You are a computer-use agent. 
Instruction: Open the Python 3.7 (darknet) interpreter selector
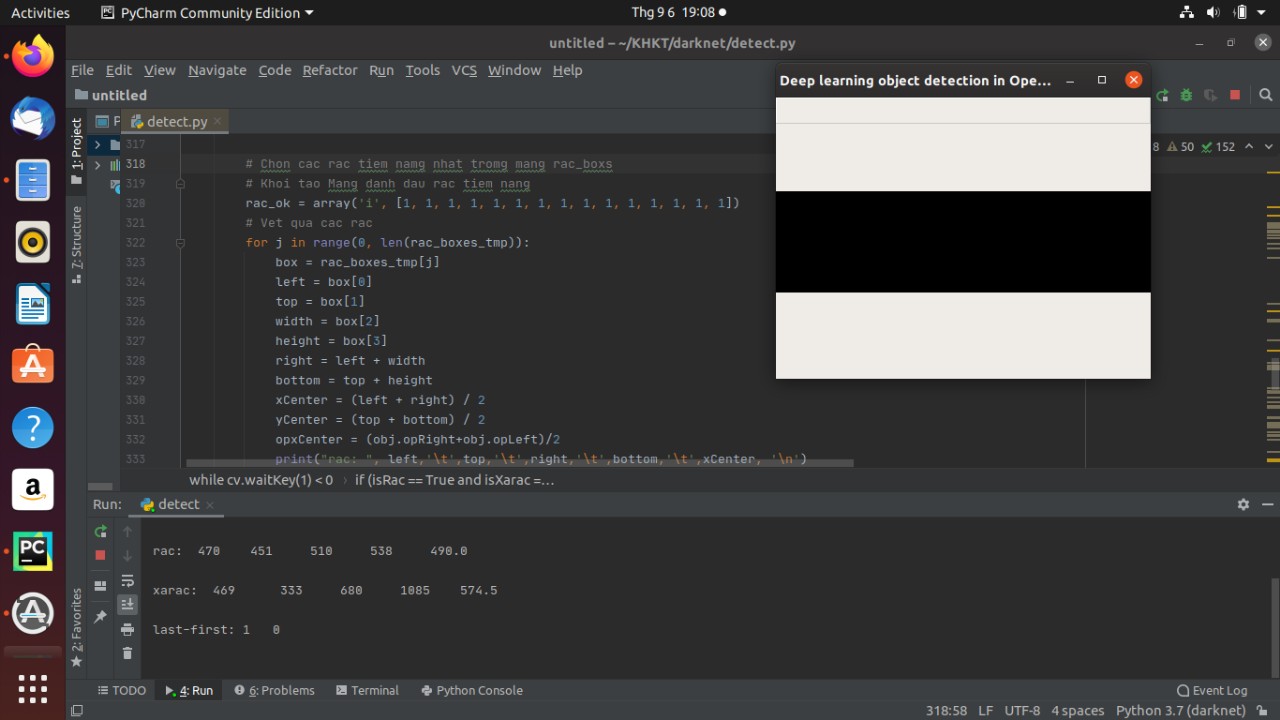(1180, 710)
